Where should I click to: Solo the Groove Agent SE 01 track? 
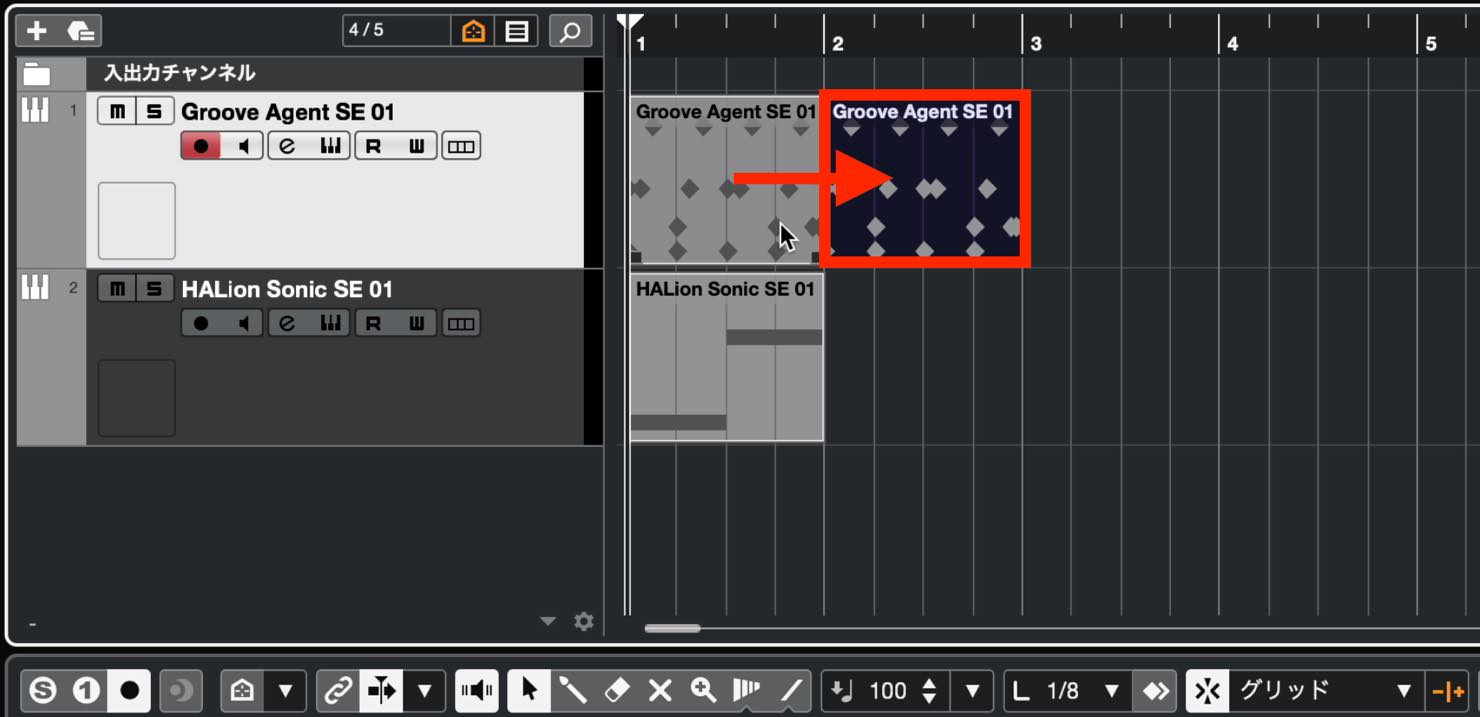click(154, 112)
